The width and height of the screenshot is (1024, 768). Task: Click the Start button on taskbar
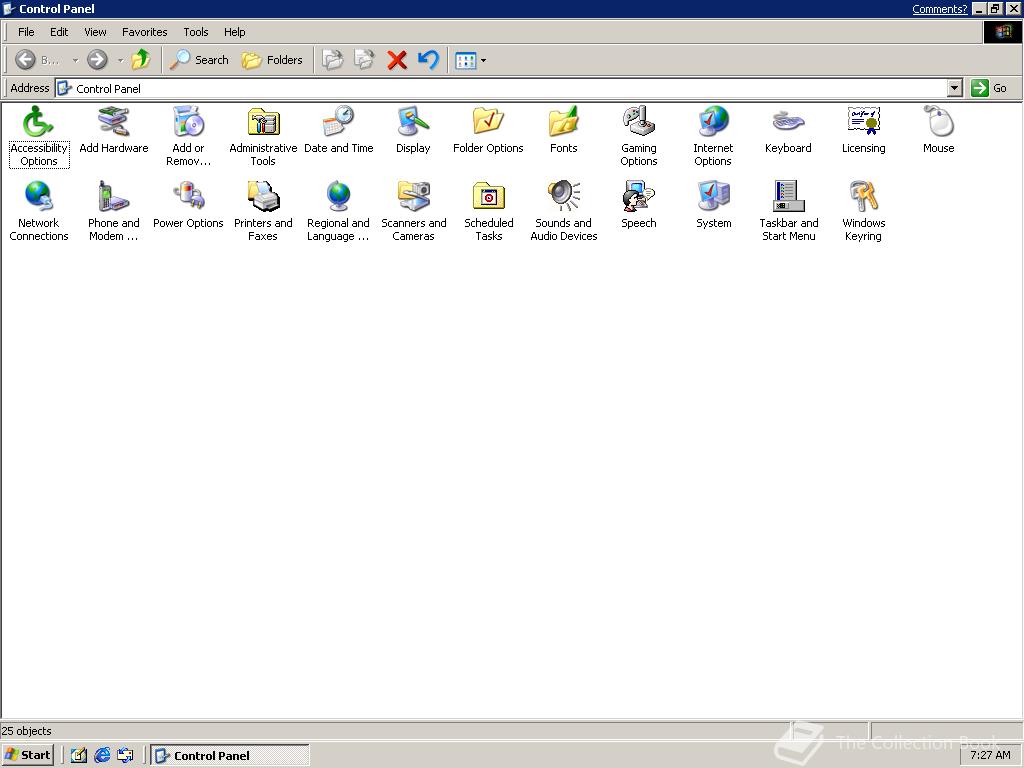27,755
